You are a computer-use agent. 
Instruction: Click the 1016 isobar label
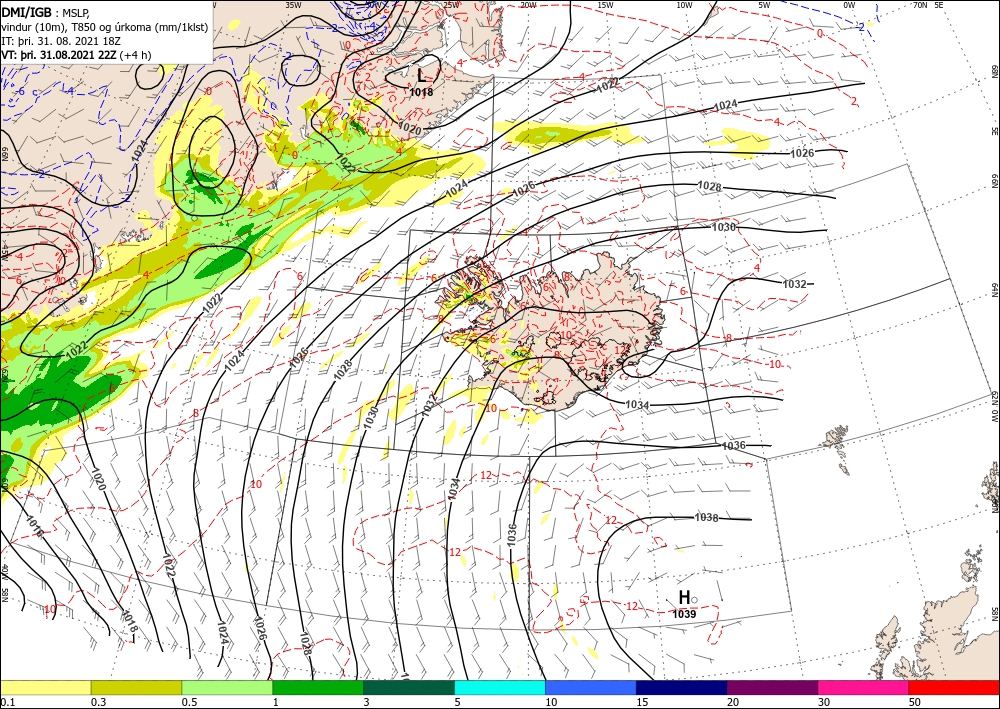34,525
